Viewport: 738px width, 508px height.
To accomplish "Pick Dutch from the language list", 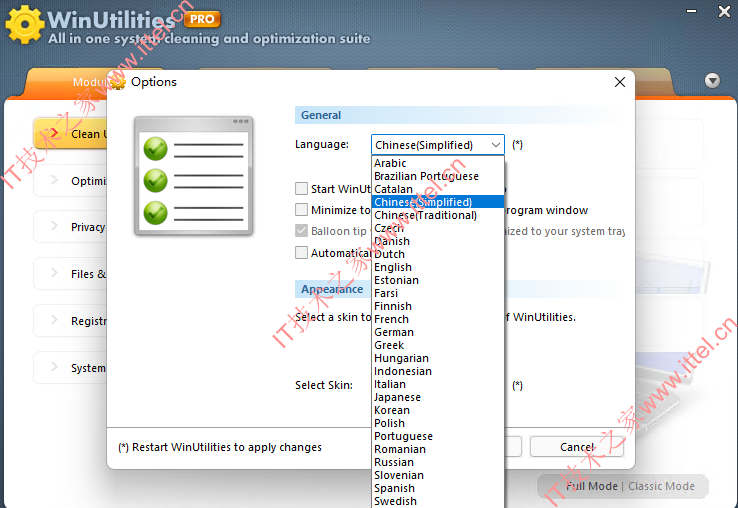I will (x=438, y=254).
